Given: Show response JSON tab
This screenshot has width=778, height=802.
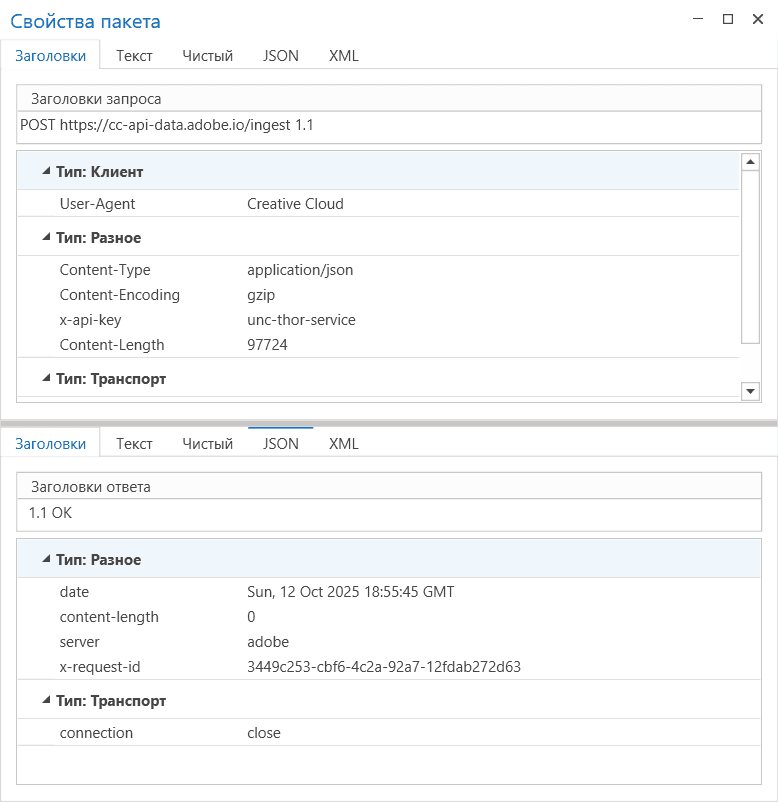Looking at the screenshot, I should click(280, 444).
